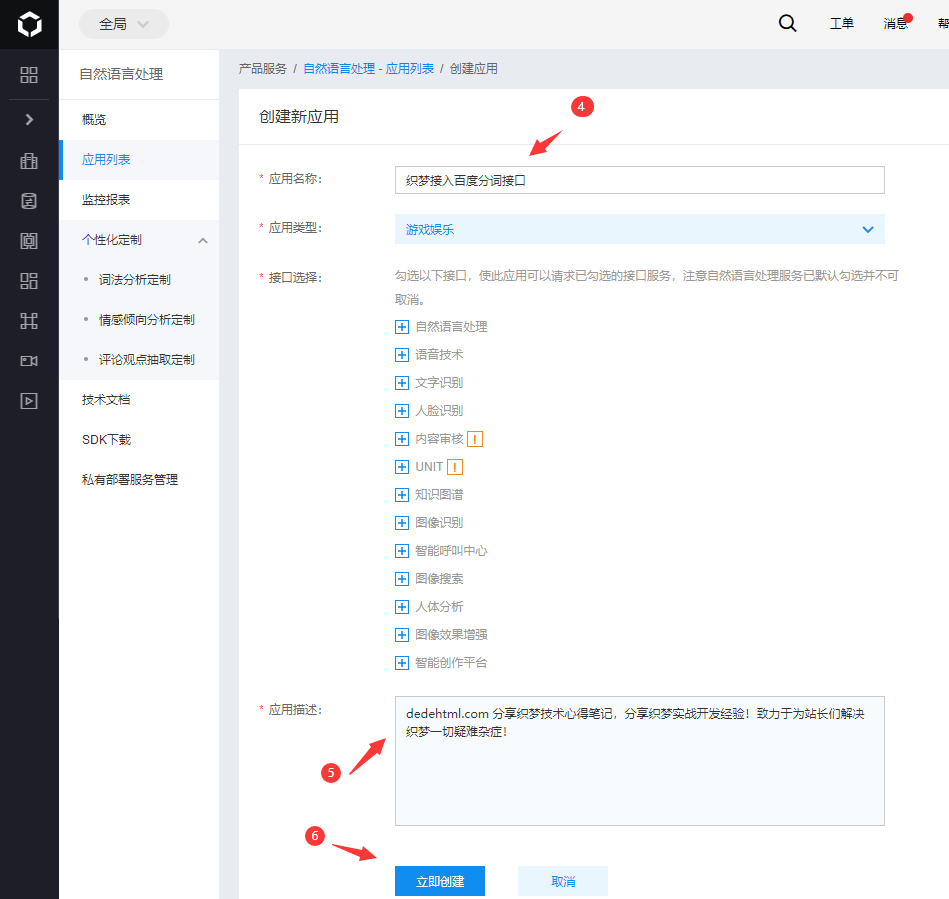
Task: Check the 文字识别 interface option
Action: (401, 382)
